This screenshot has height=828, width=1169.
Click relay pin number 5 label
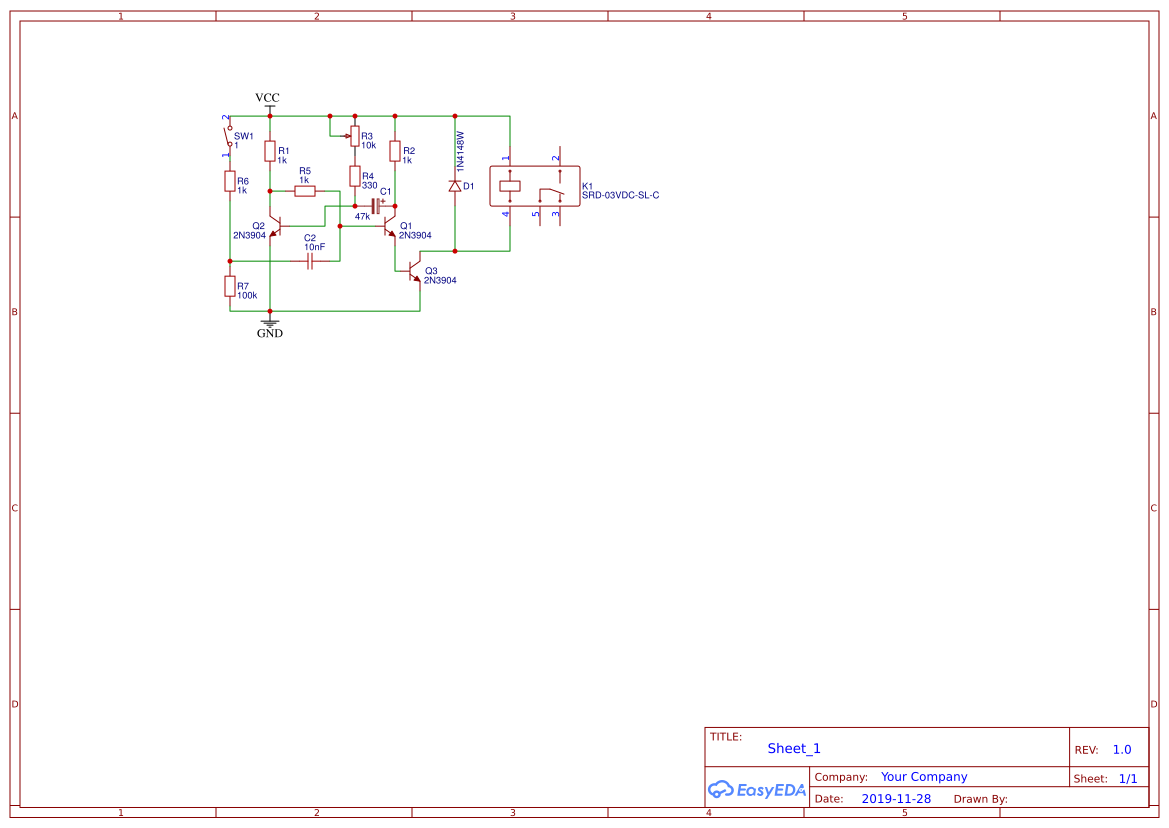[x=535, y=214]
